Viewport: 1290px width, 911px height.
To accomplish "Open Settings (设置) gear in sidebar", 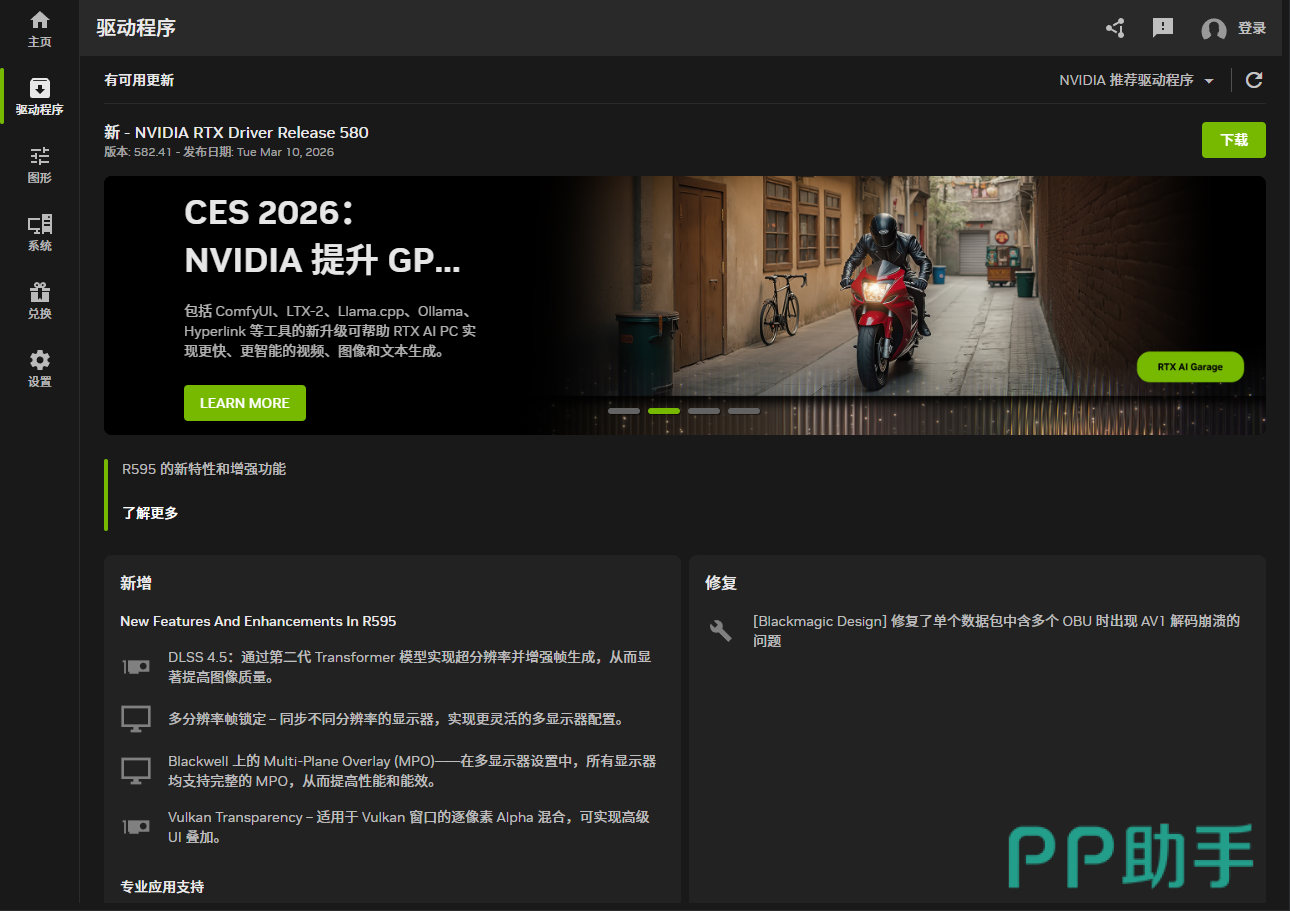I will coord(40,368).
